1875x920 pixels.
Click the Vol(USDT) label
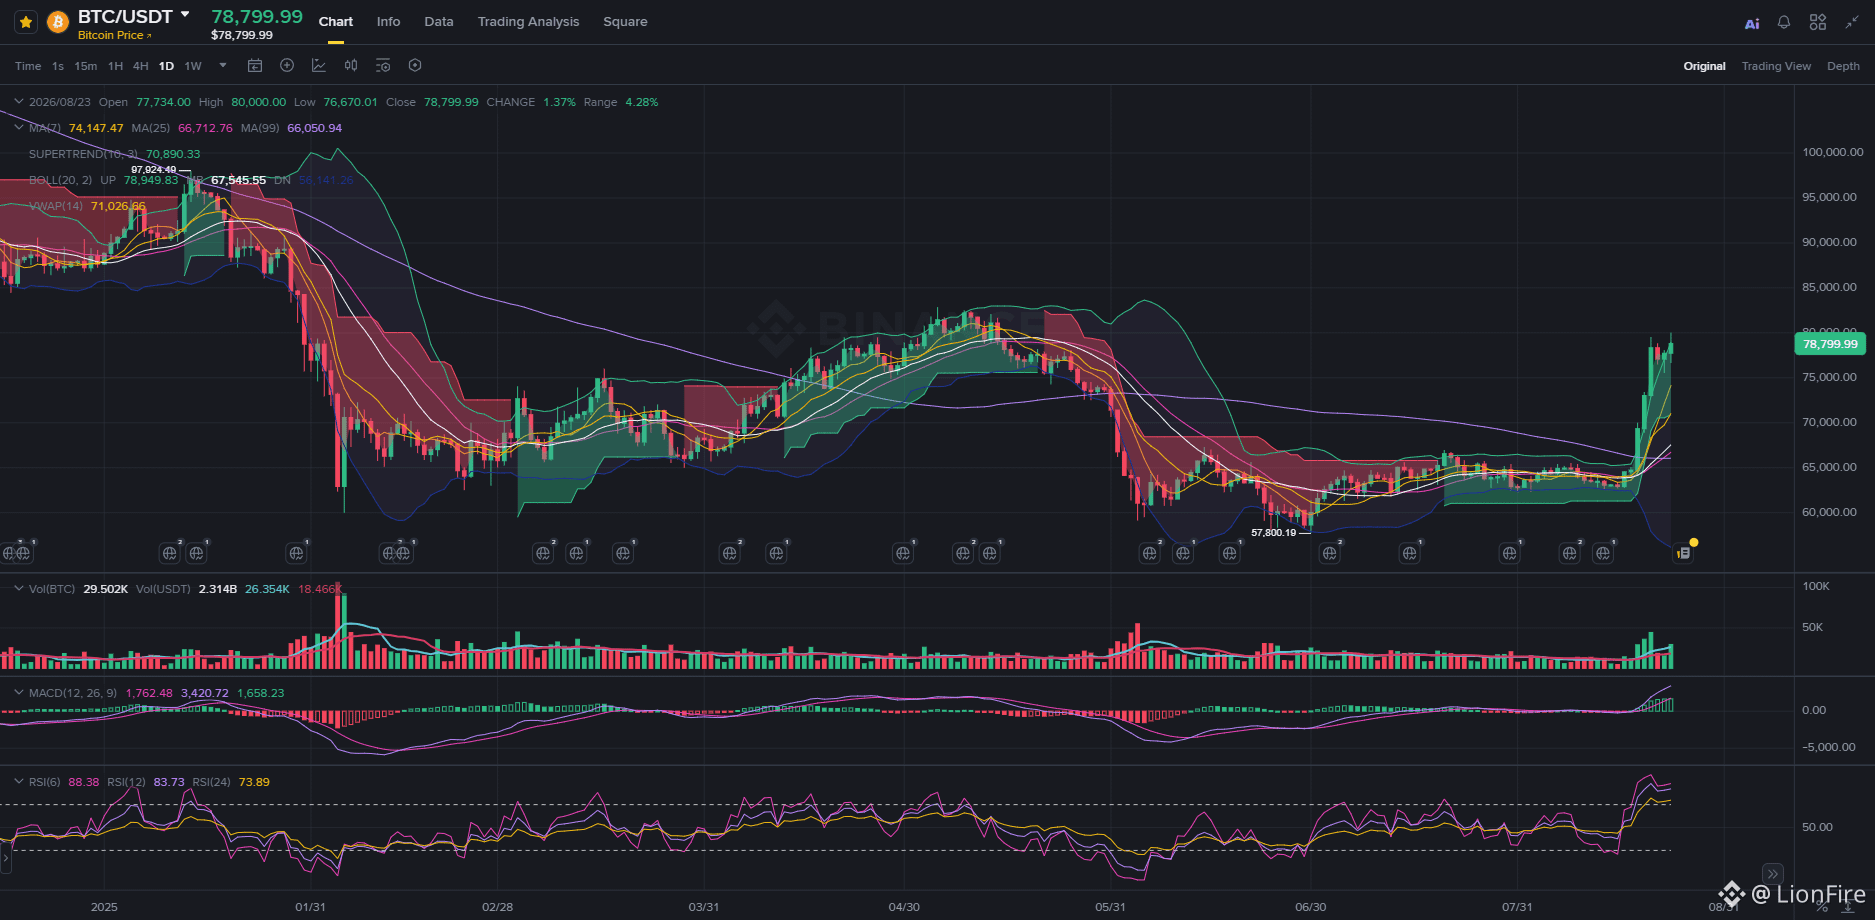pyautogui.click(x=163, y=589)
